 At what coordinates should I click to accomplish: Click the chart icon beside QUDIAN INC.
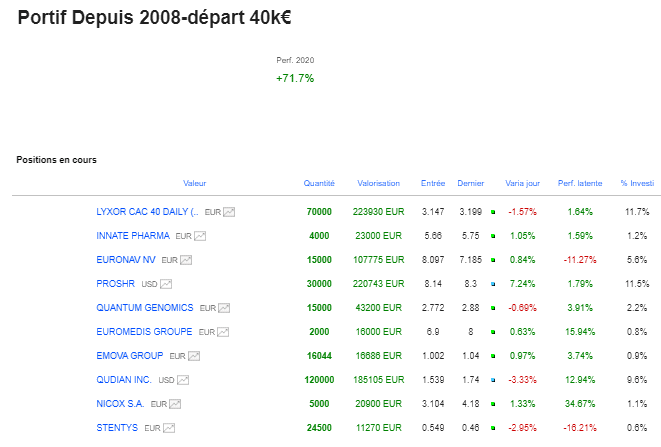[x=182, y=380]
